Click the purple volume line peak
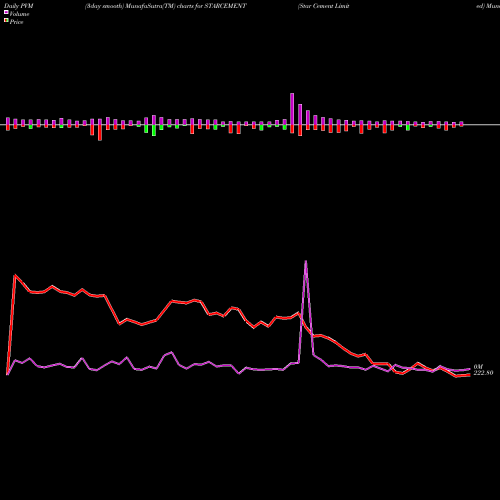500x500 pixels. [306, 262]
